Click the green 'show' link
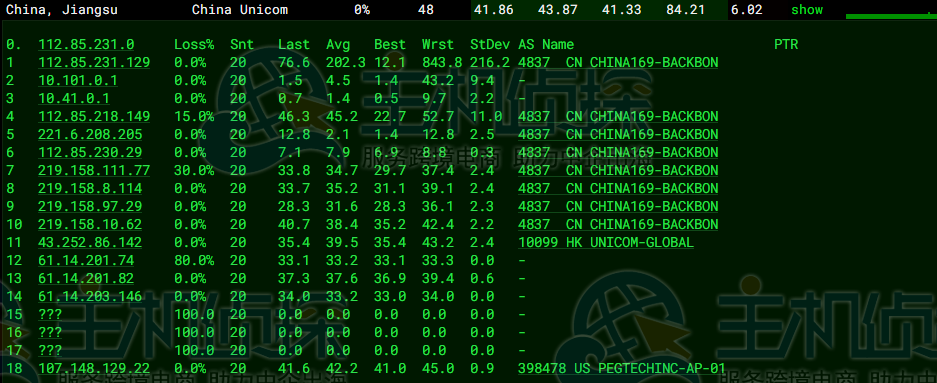 tap(807, 10)
